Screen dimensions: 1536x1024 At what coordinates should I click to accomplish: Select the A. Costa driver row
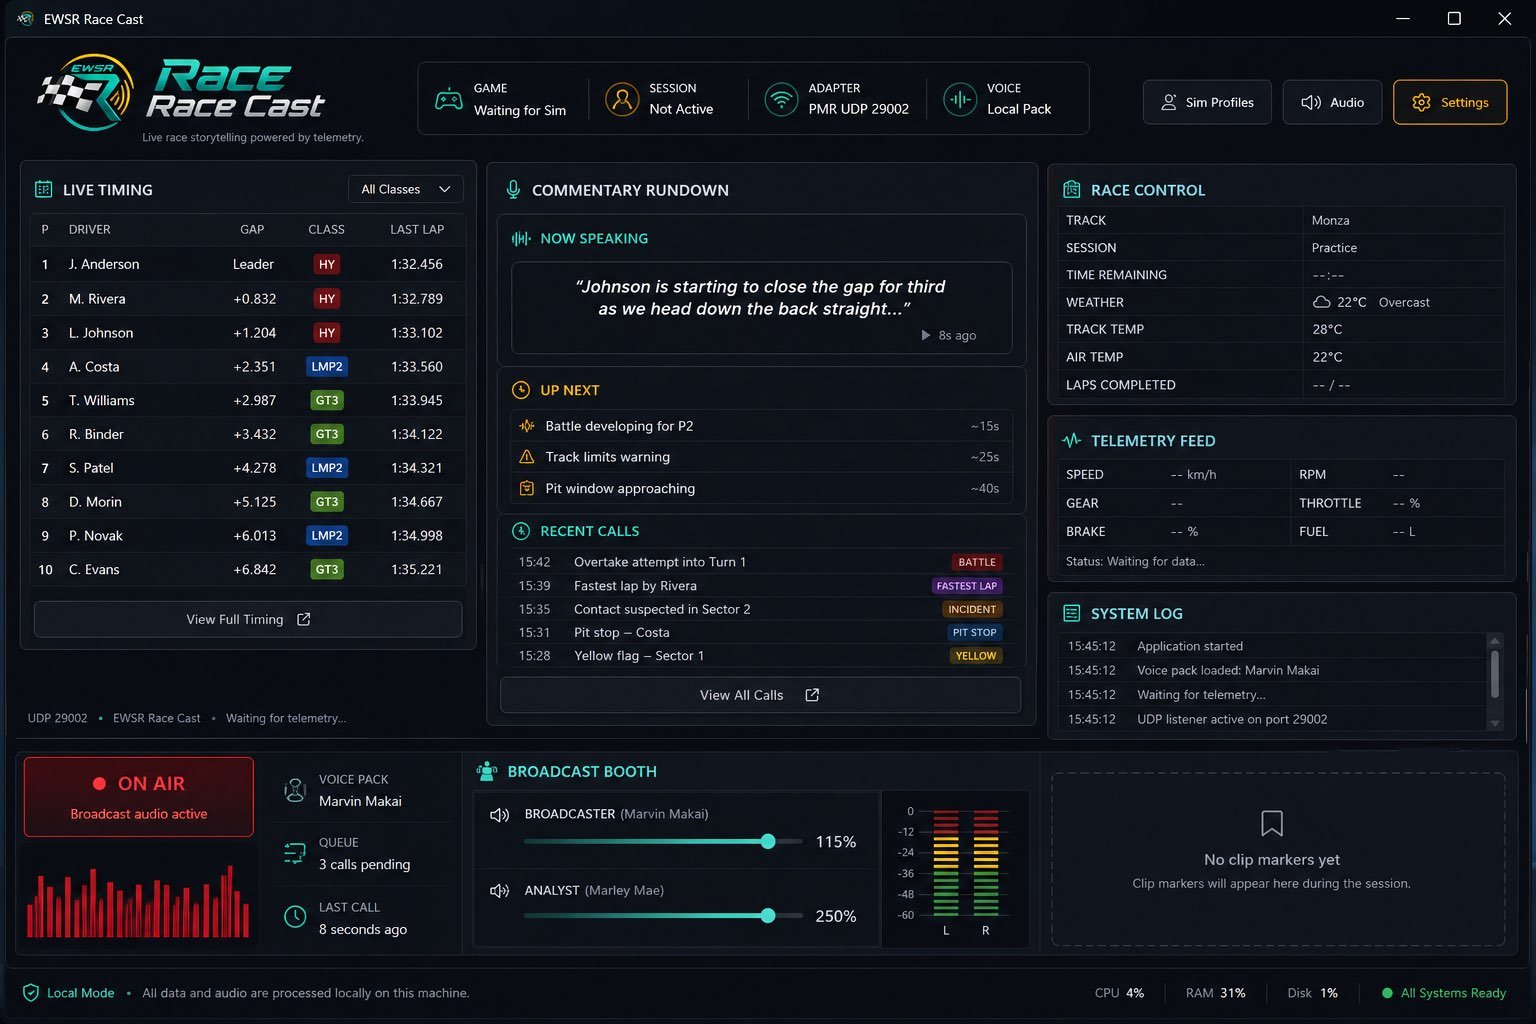point(248,366)
